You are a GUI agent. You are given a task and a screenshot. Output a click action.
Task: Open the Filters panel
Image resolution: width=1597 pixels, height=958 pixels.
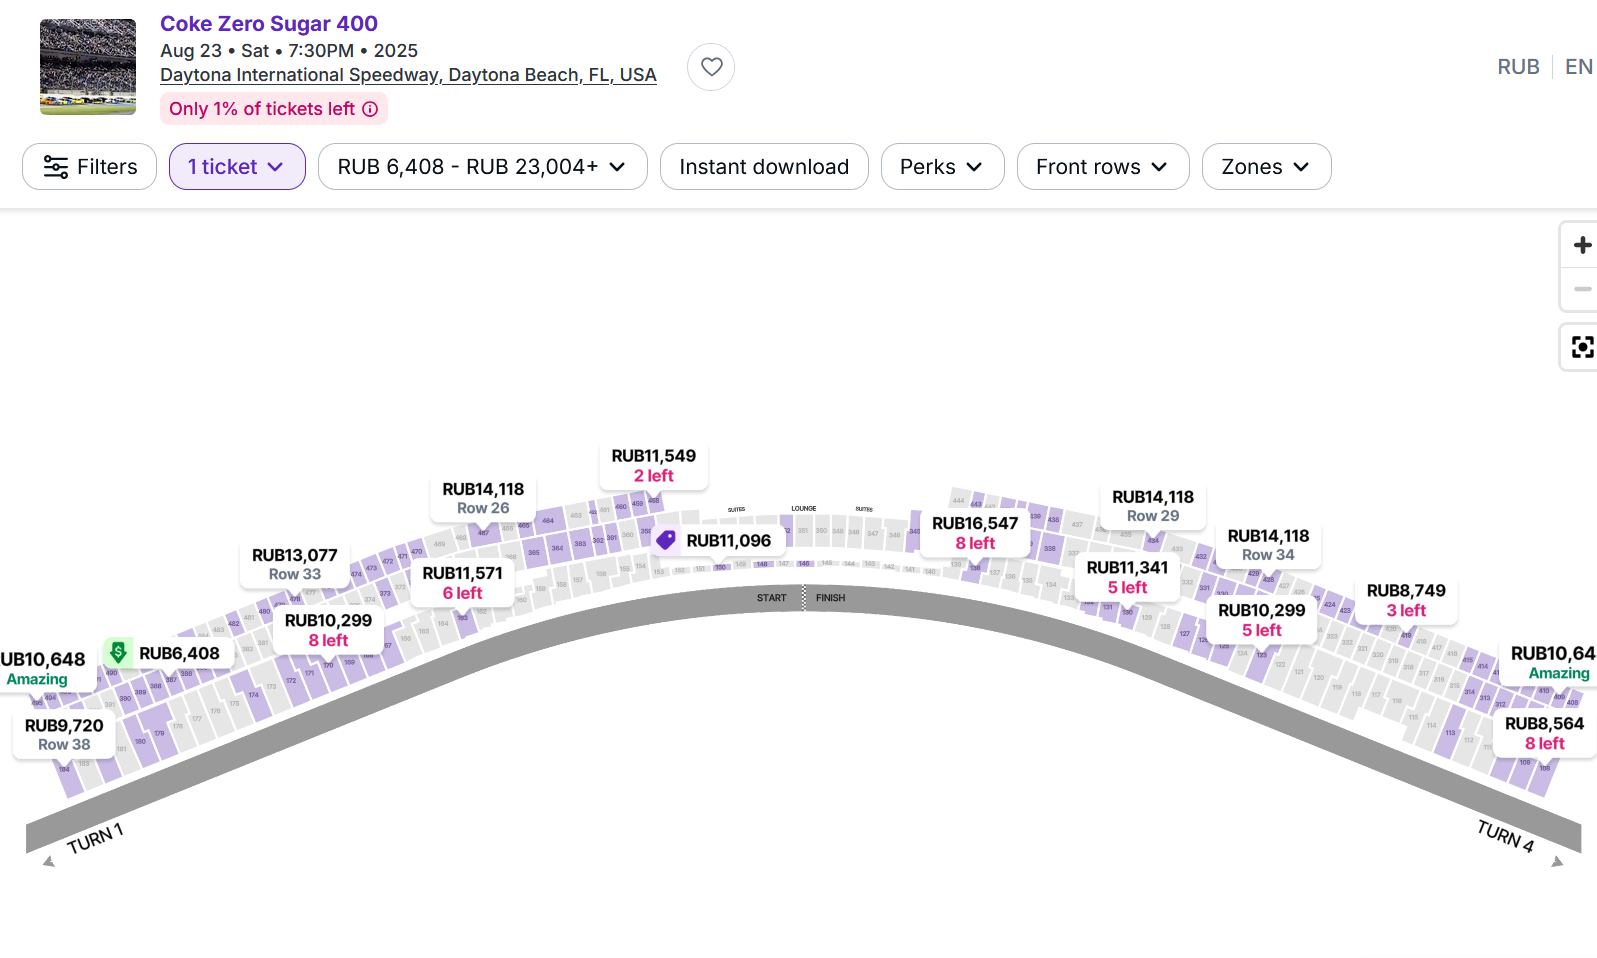pos(90,167)
